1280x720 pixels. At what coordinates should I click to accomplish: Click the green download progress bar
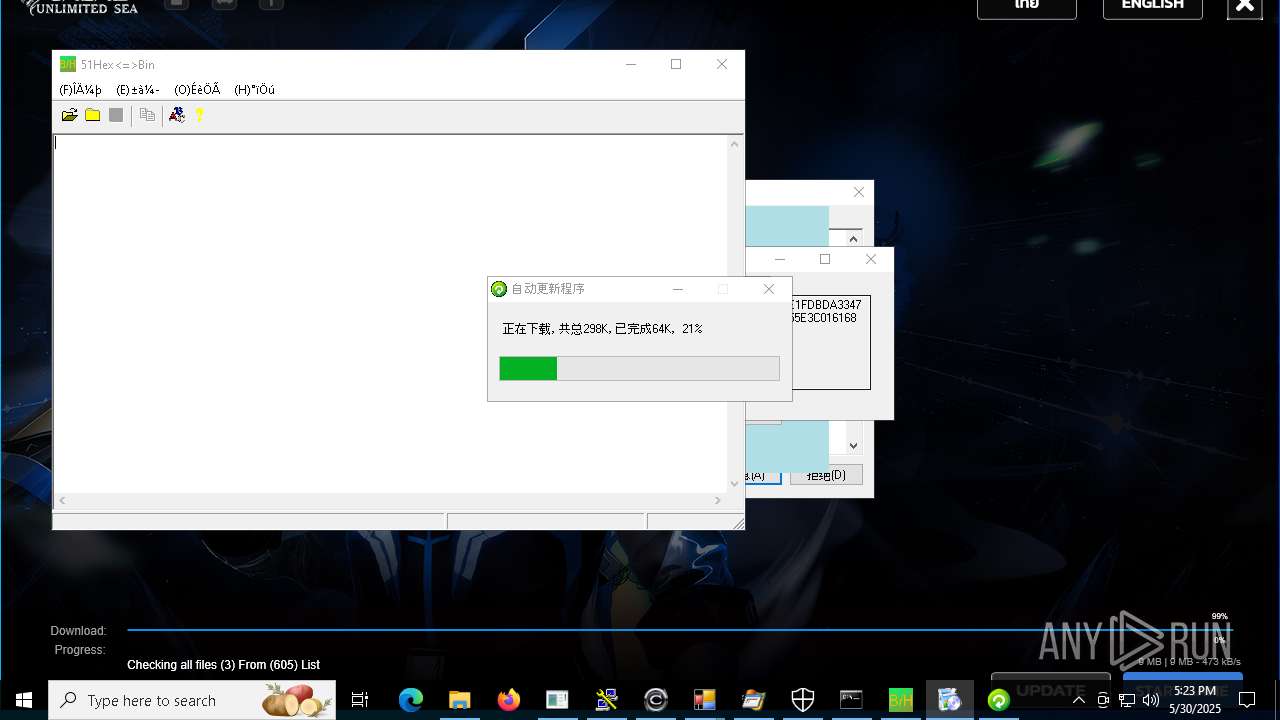(639, 368)
